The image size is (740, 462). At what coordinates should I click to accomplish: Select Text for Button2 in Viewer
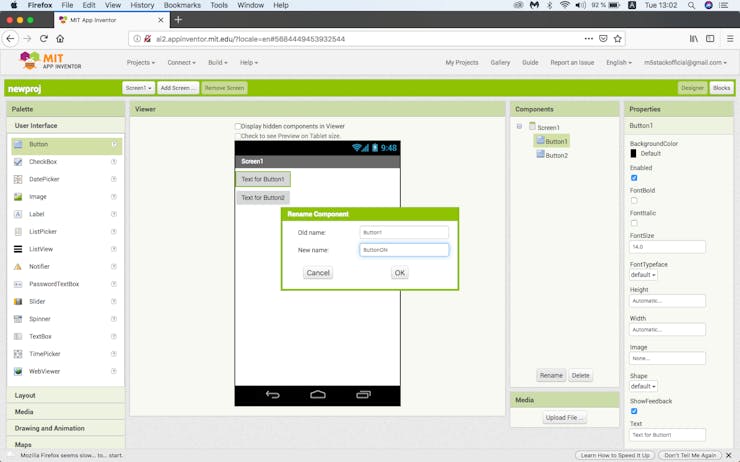pyautogui.click(x=263, y=197)
